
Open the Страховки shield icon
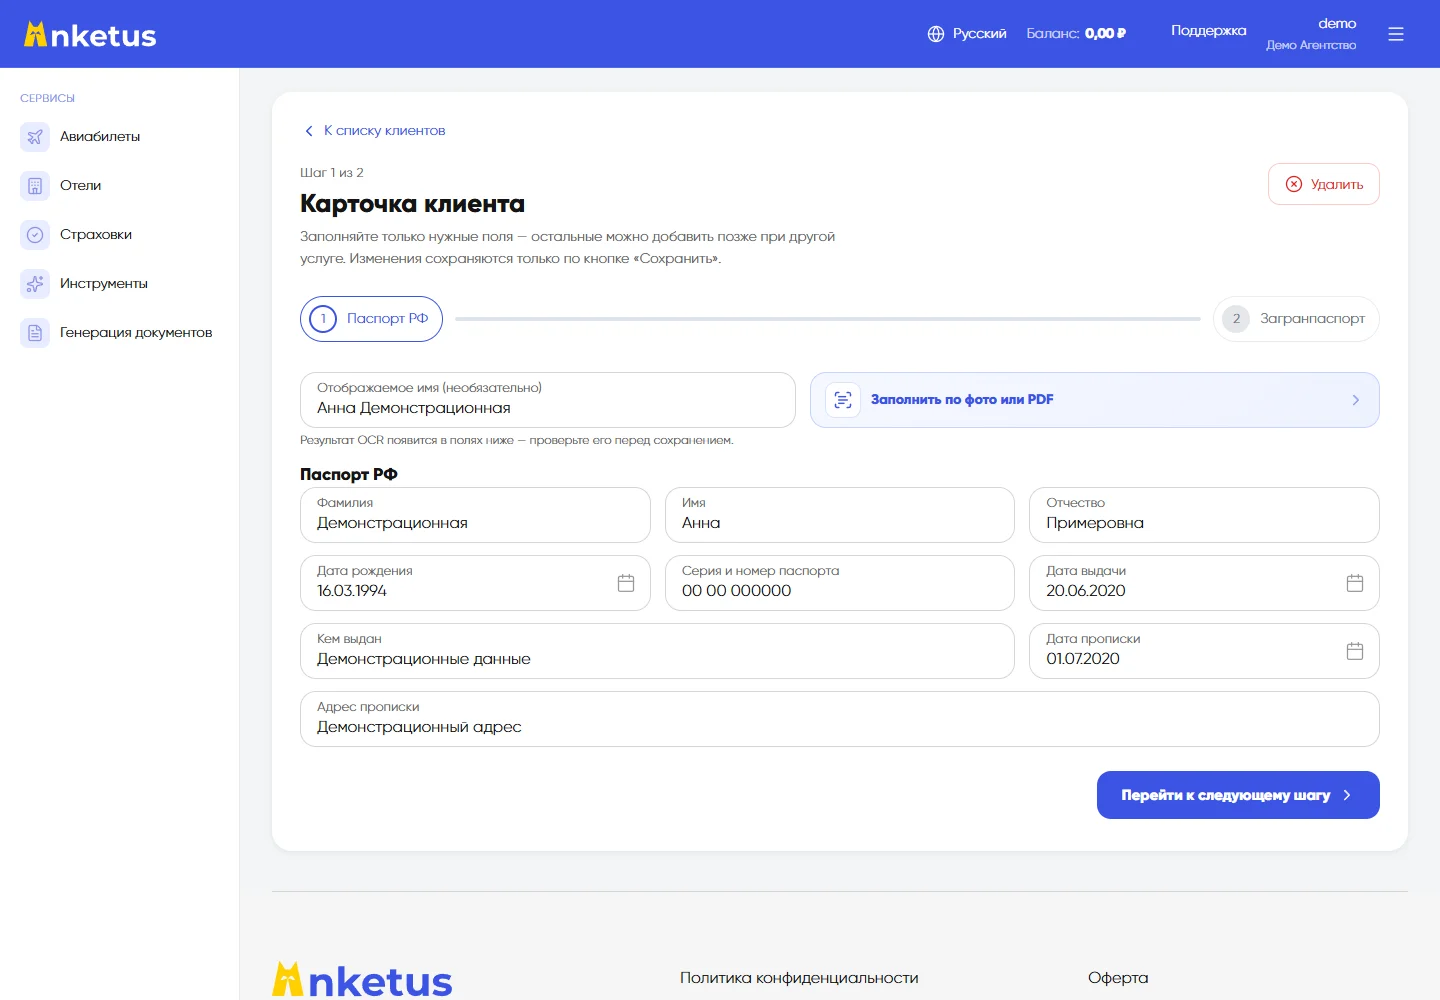(x=35, y=235)
